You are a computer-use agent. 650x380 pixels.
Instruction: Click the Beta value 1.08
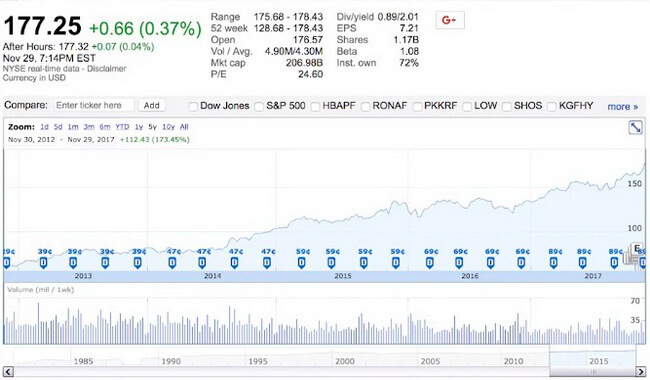409,51
